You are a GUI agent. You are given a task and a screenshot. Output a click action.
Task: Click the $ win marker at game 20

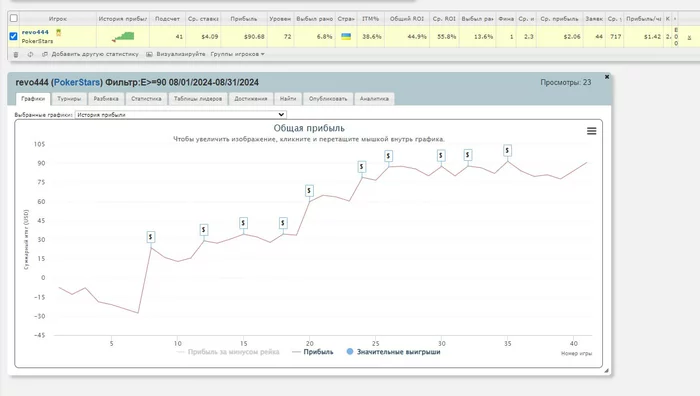point(309,191)
